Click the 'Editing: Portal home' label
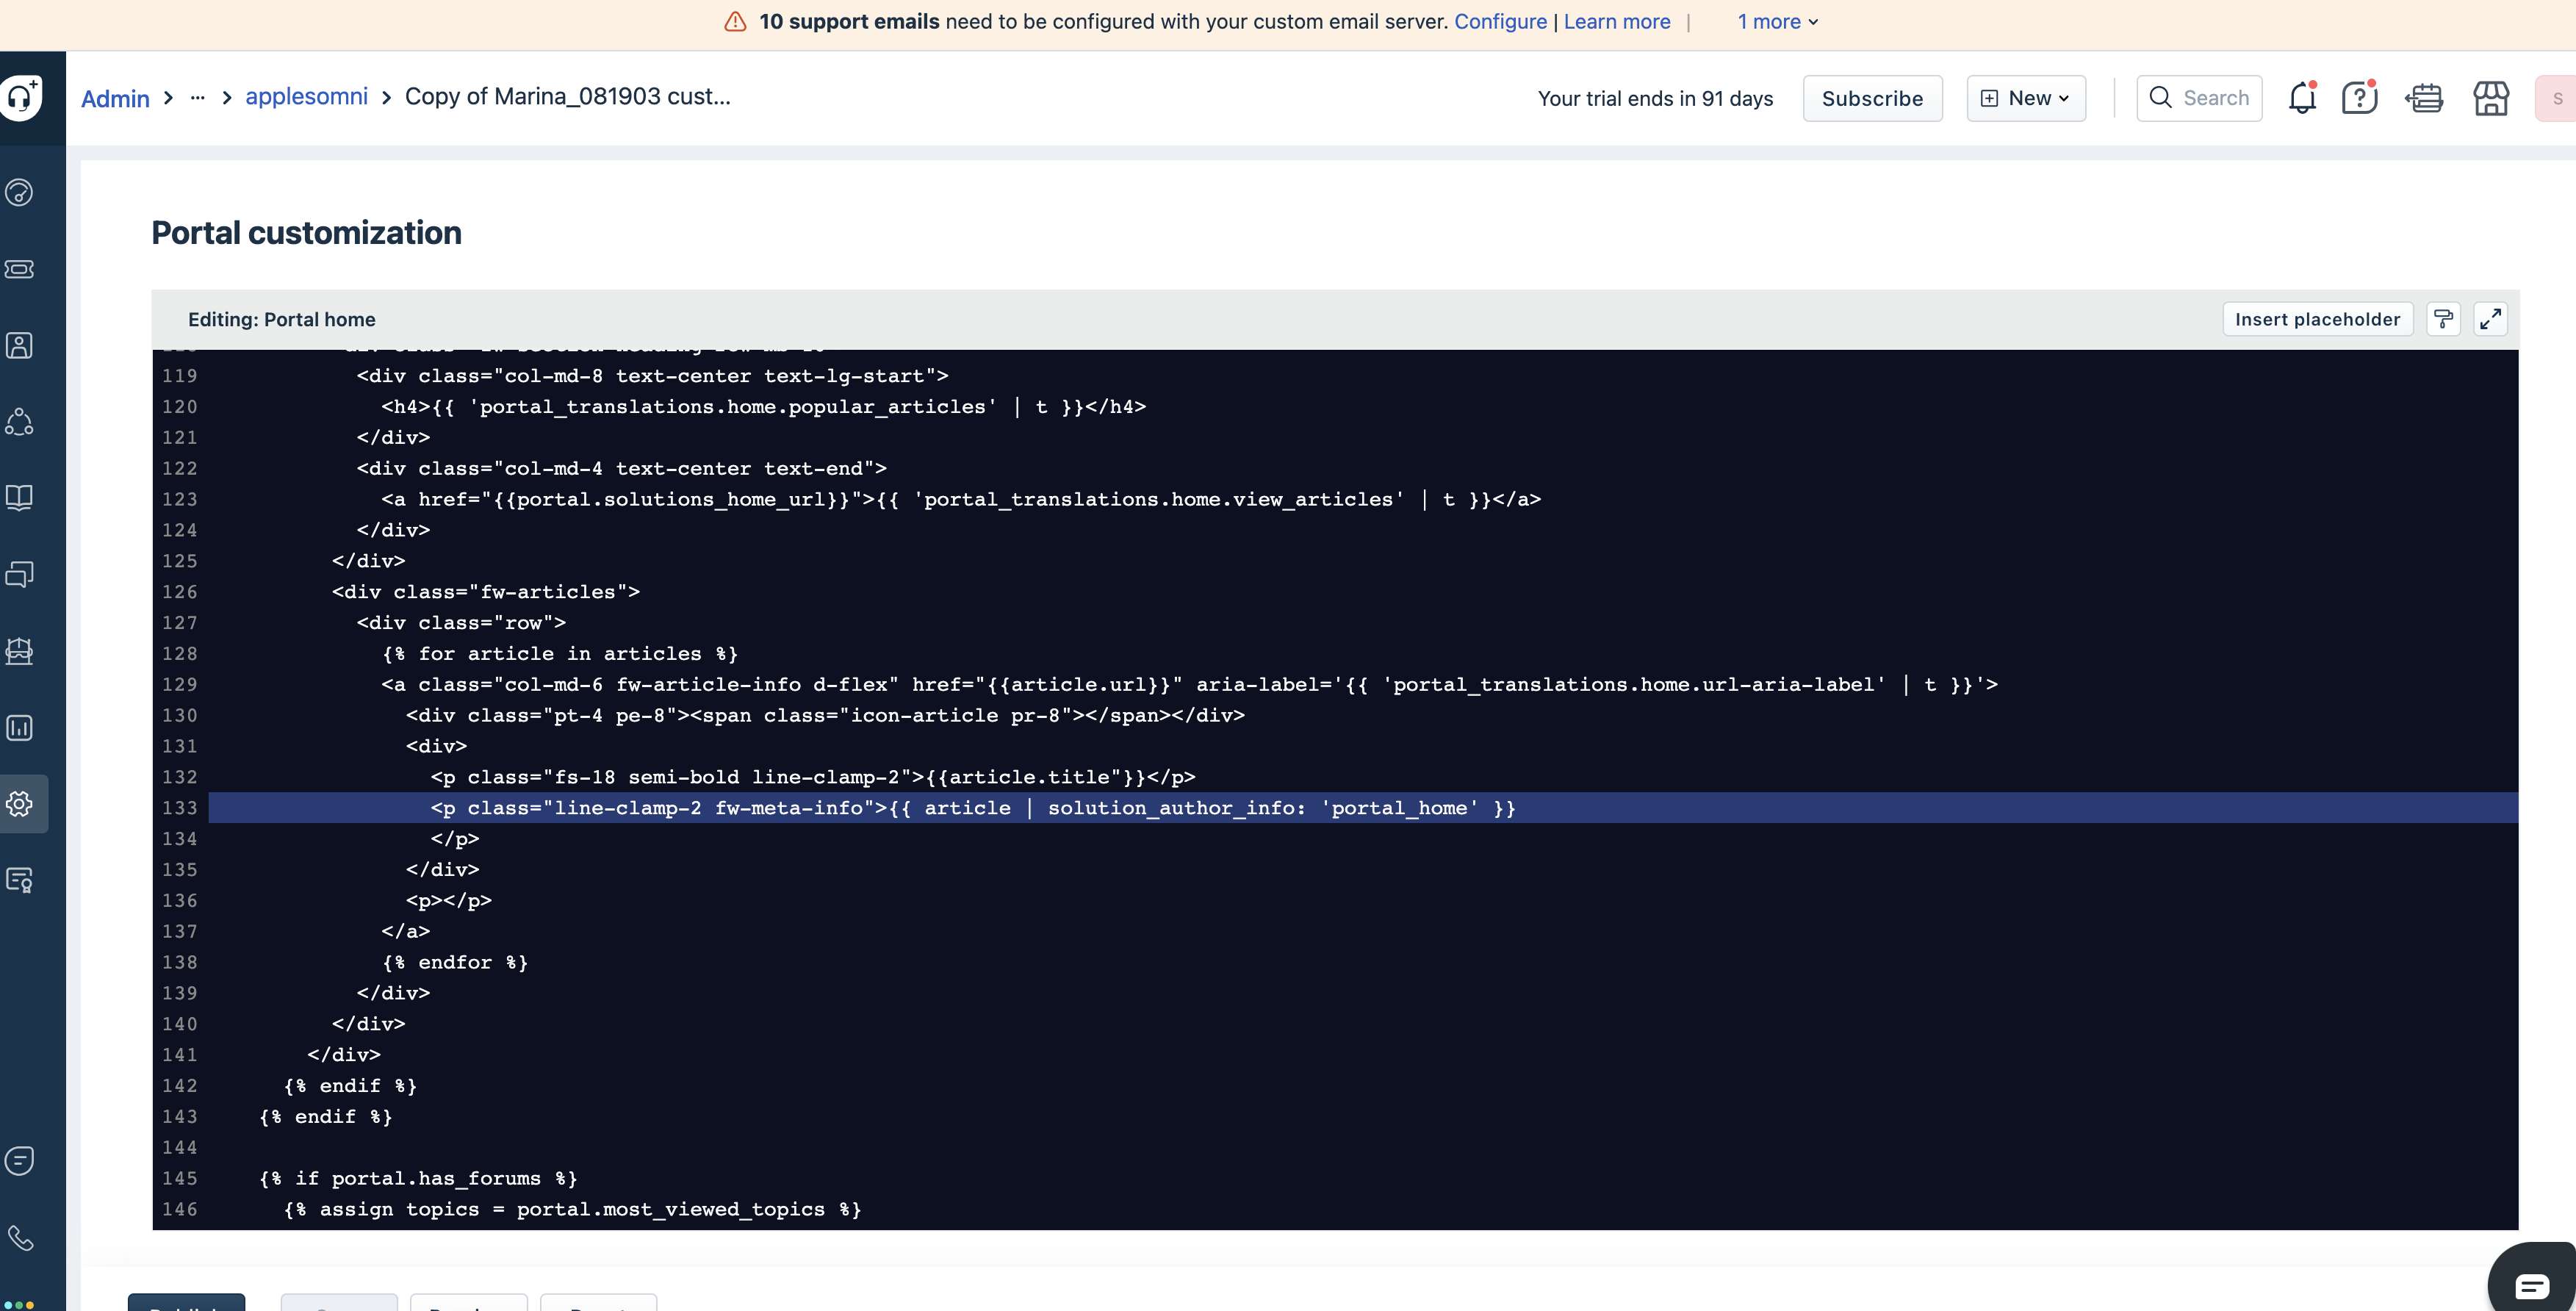Image resolution: width=2576 pixels, height=1311 pixels. [282, 319]
